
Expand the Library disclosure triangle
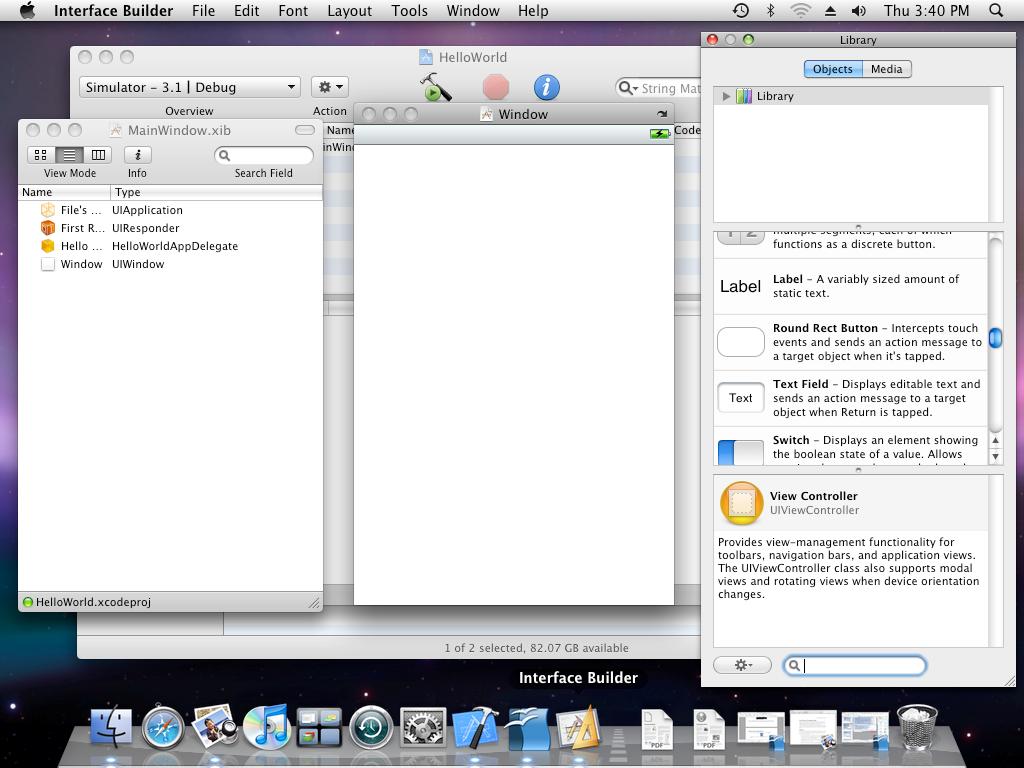pyautogui.click(x=726, y=96)
